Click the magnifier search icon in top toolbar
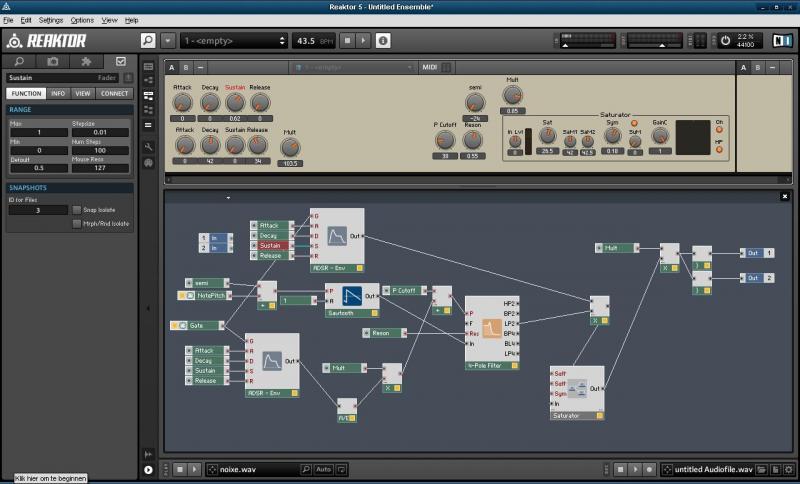 point(148,40)
